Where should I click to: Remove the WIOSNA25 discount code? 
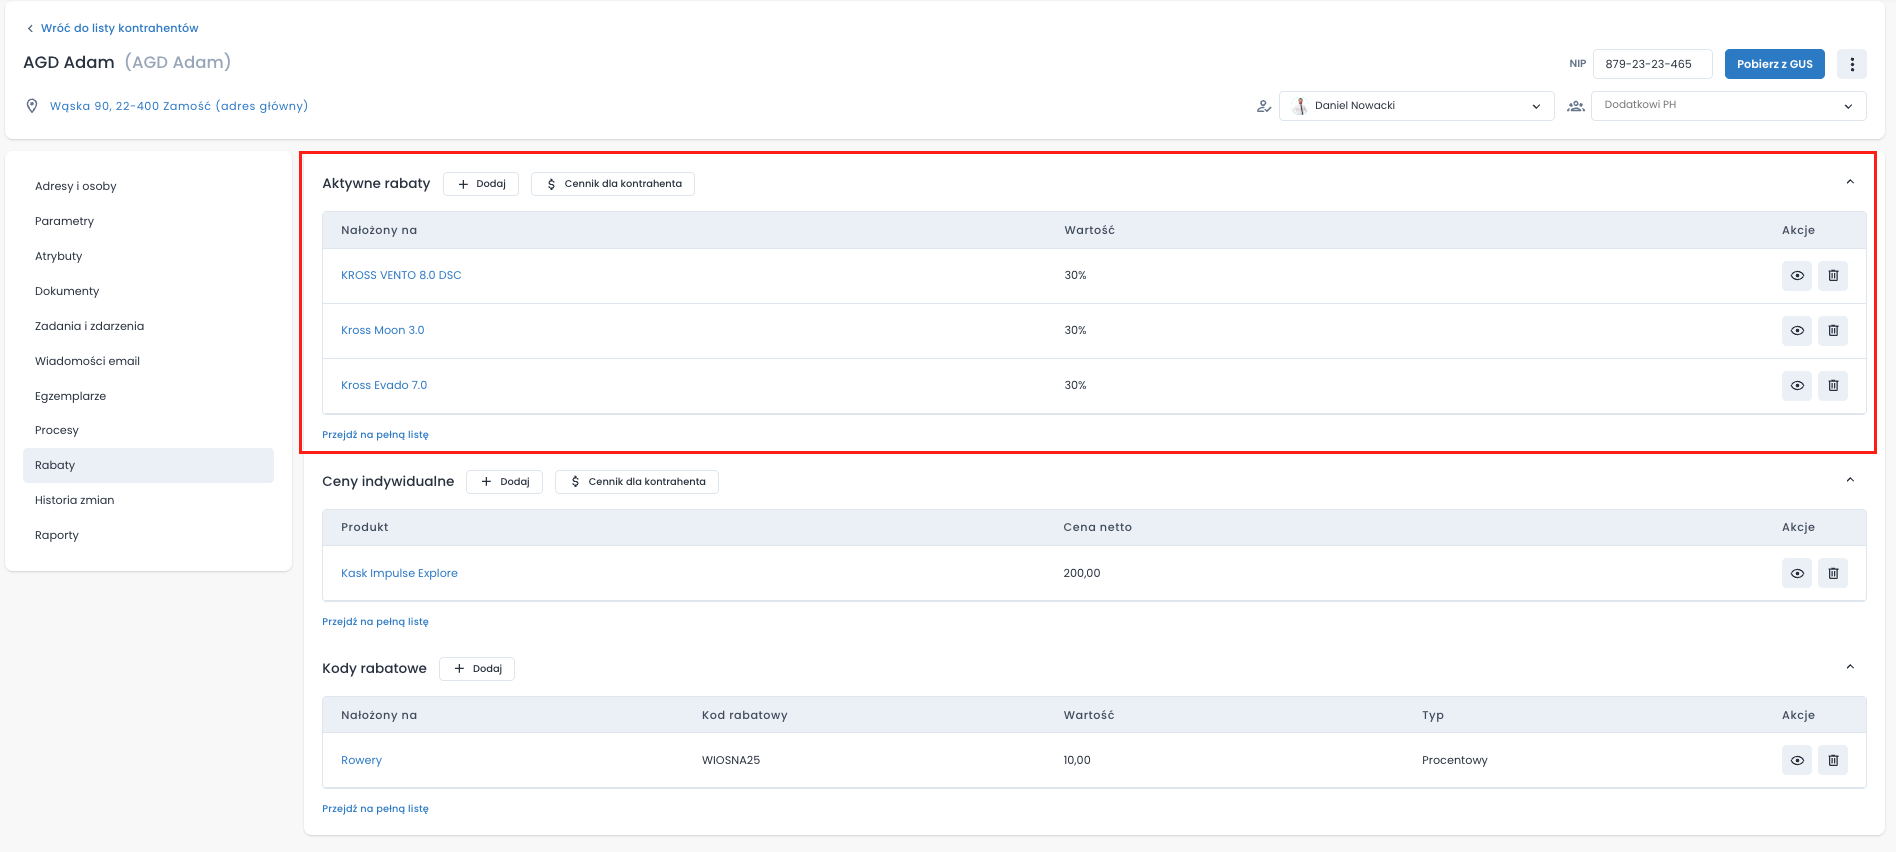(x=1832, y=761)
